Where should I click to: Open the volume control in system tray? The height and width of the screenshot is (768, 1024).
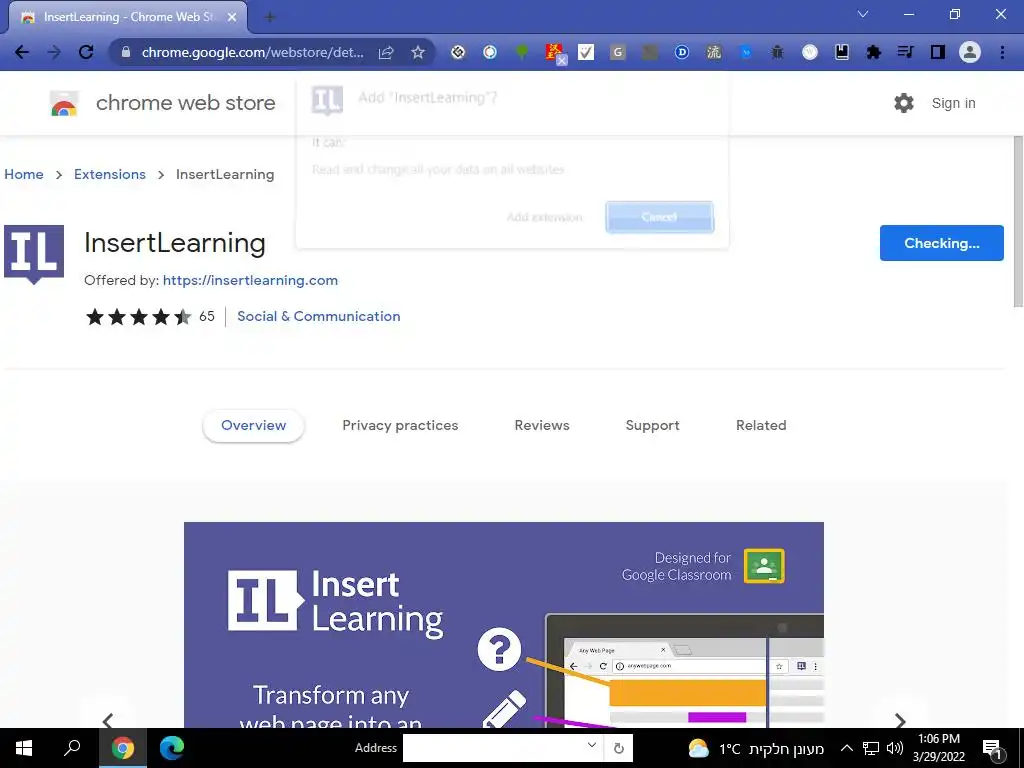coord(895,748)
